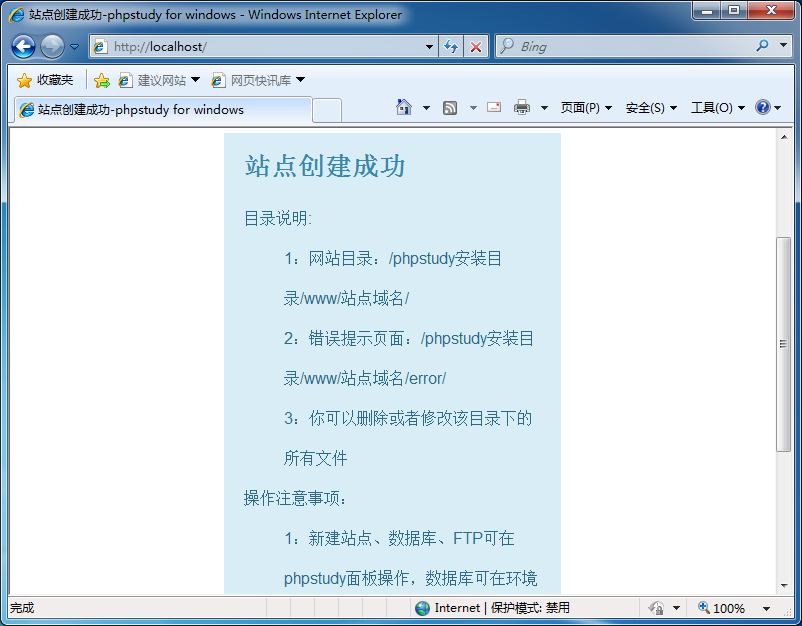The height and width of the screenshot is (626, 802).
Task: Open the search provider dropdown
Action: coord(783,46)
